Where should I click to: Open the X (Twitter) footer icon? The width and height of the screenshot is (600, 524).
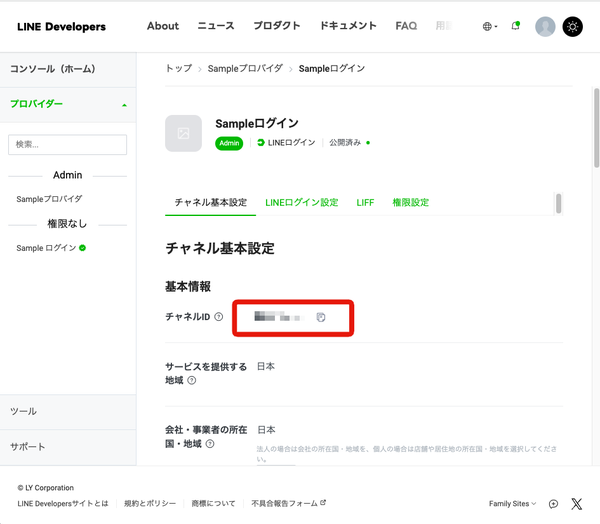[x=576, y=504]
